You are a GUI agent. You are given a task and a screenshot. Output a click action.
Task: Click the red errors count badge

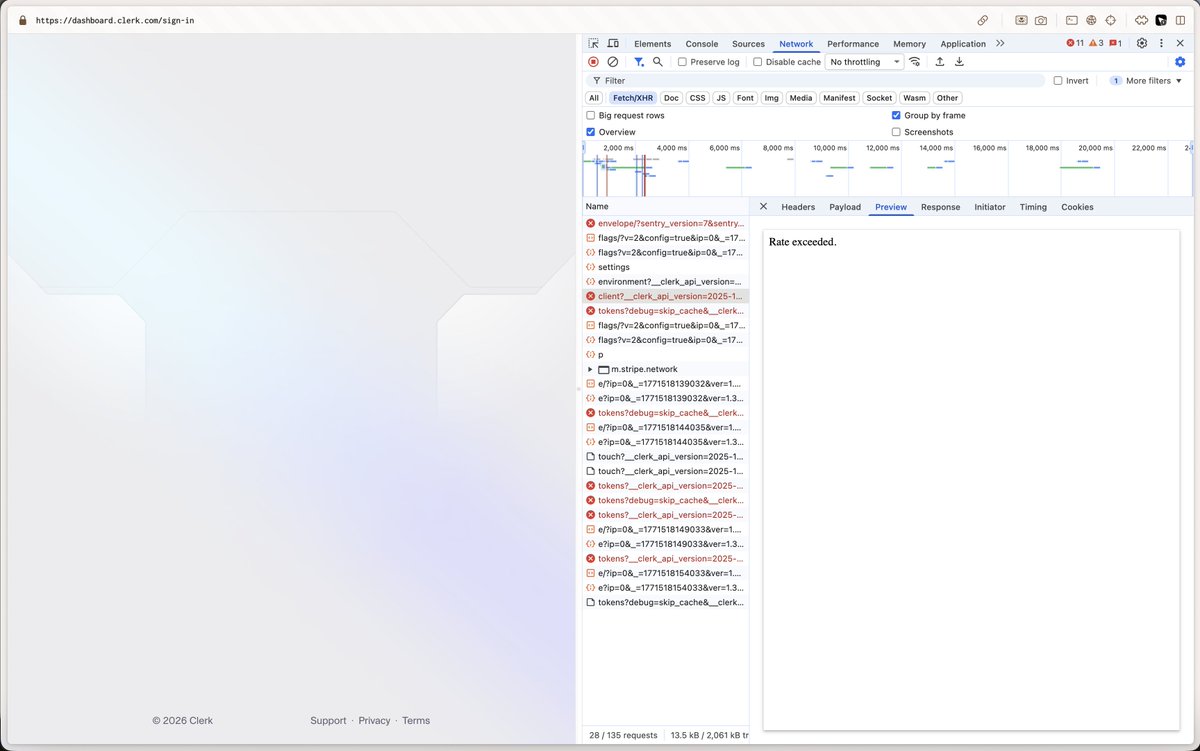pos(1075,44)
